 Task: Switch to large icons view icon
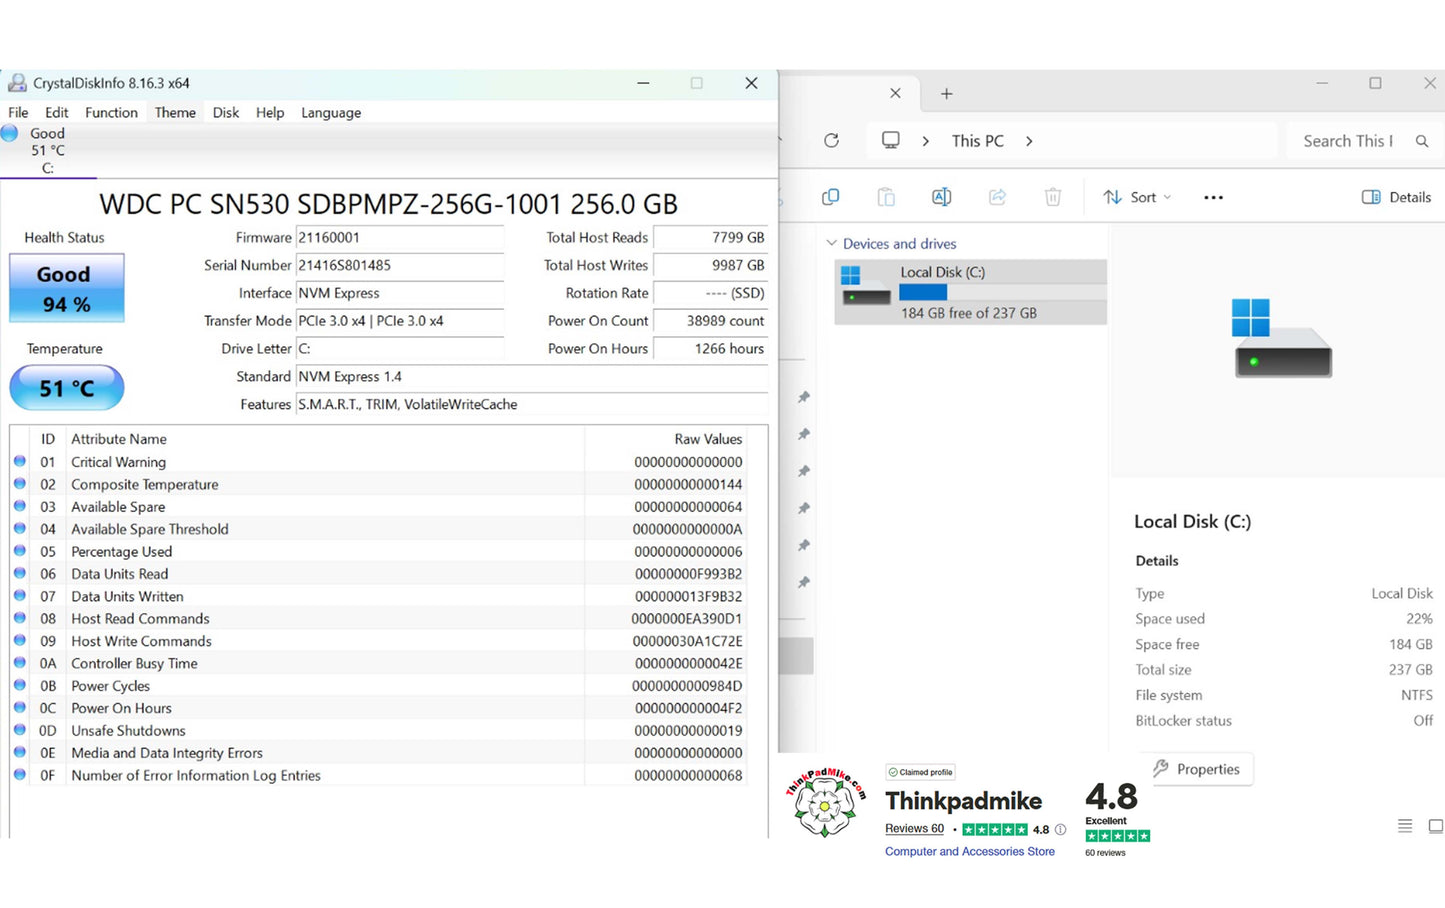pos(1436,825)
